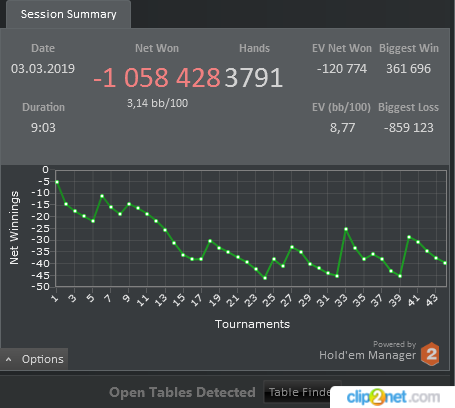
Task: Click the Open Tables Detected label
Action: [182, 392]
